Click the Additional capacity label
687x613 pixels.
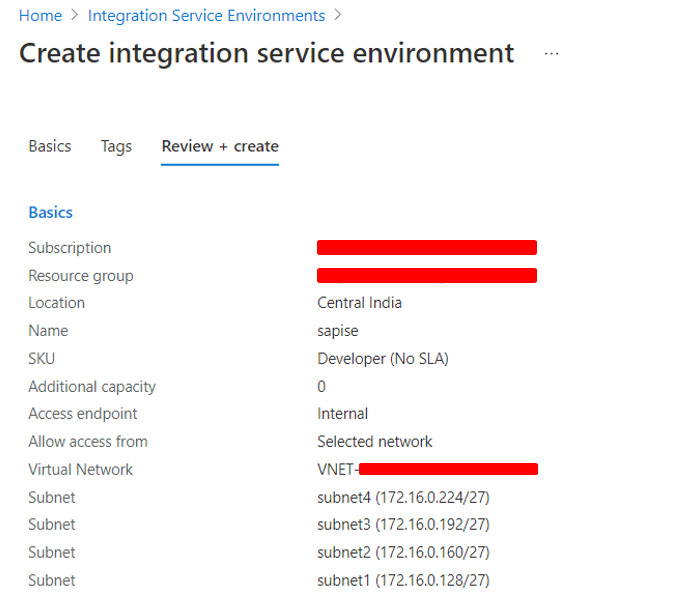point(92,387)
